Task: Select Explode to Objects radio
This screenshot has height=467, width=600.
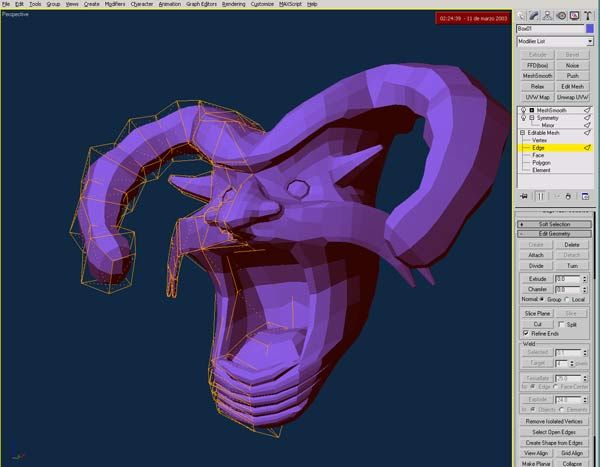Action: pyautogui.click(x=532, y=410)
